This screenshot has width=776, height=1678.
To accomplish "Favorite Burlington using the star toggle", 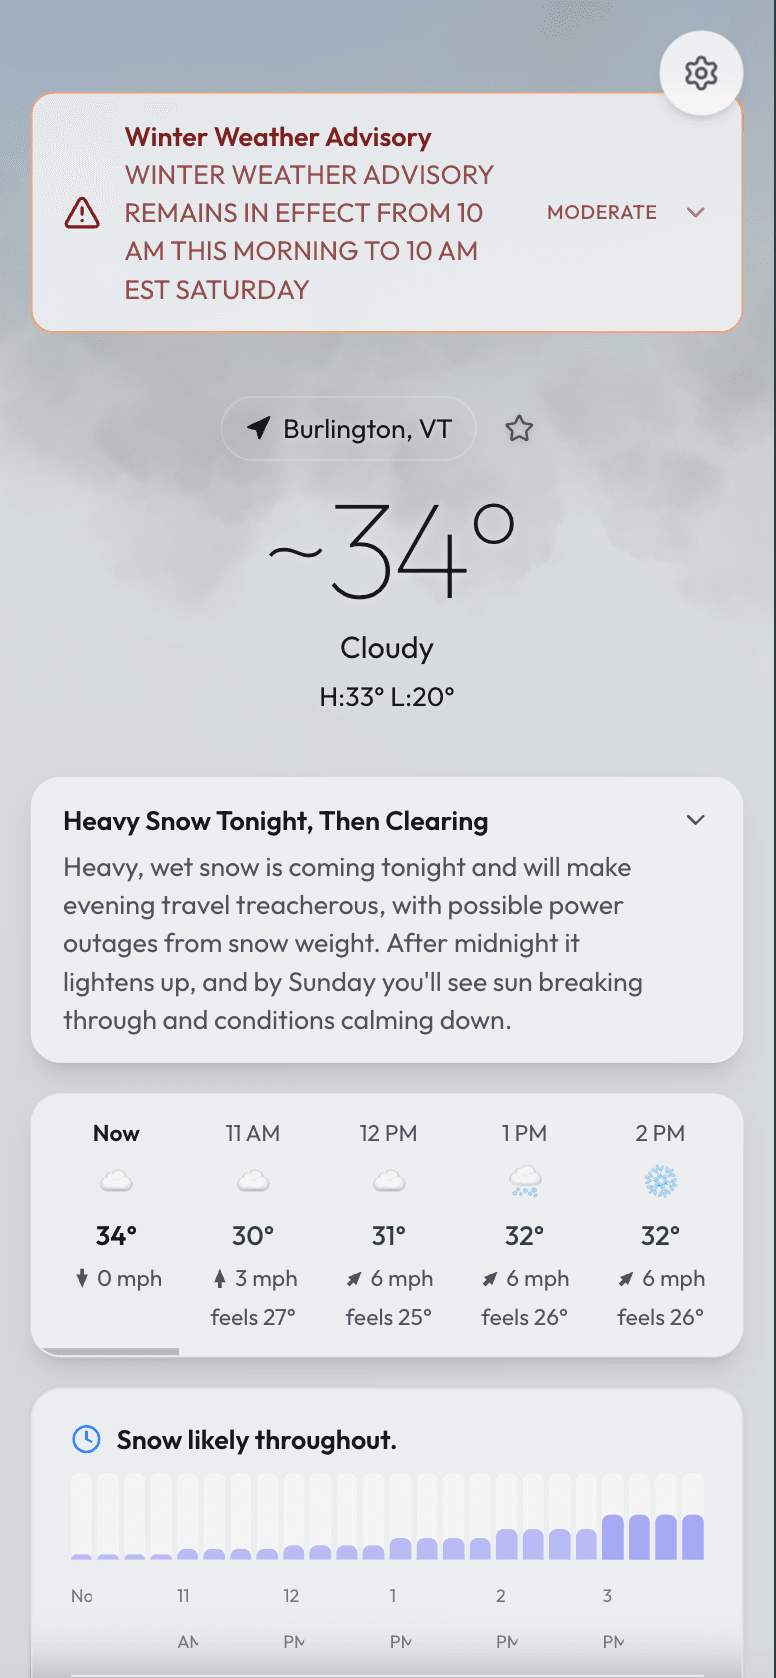I will point(519,428).
